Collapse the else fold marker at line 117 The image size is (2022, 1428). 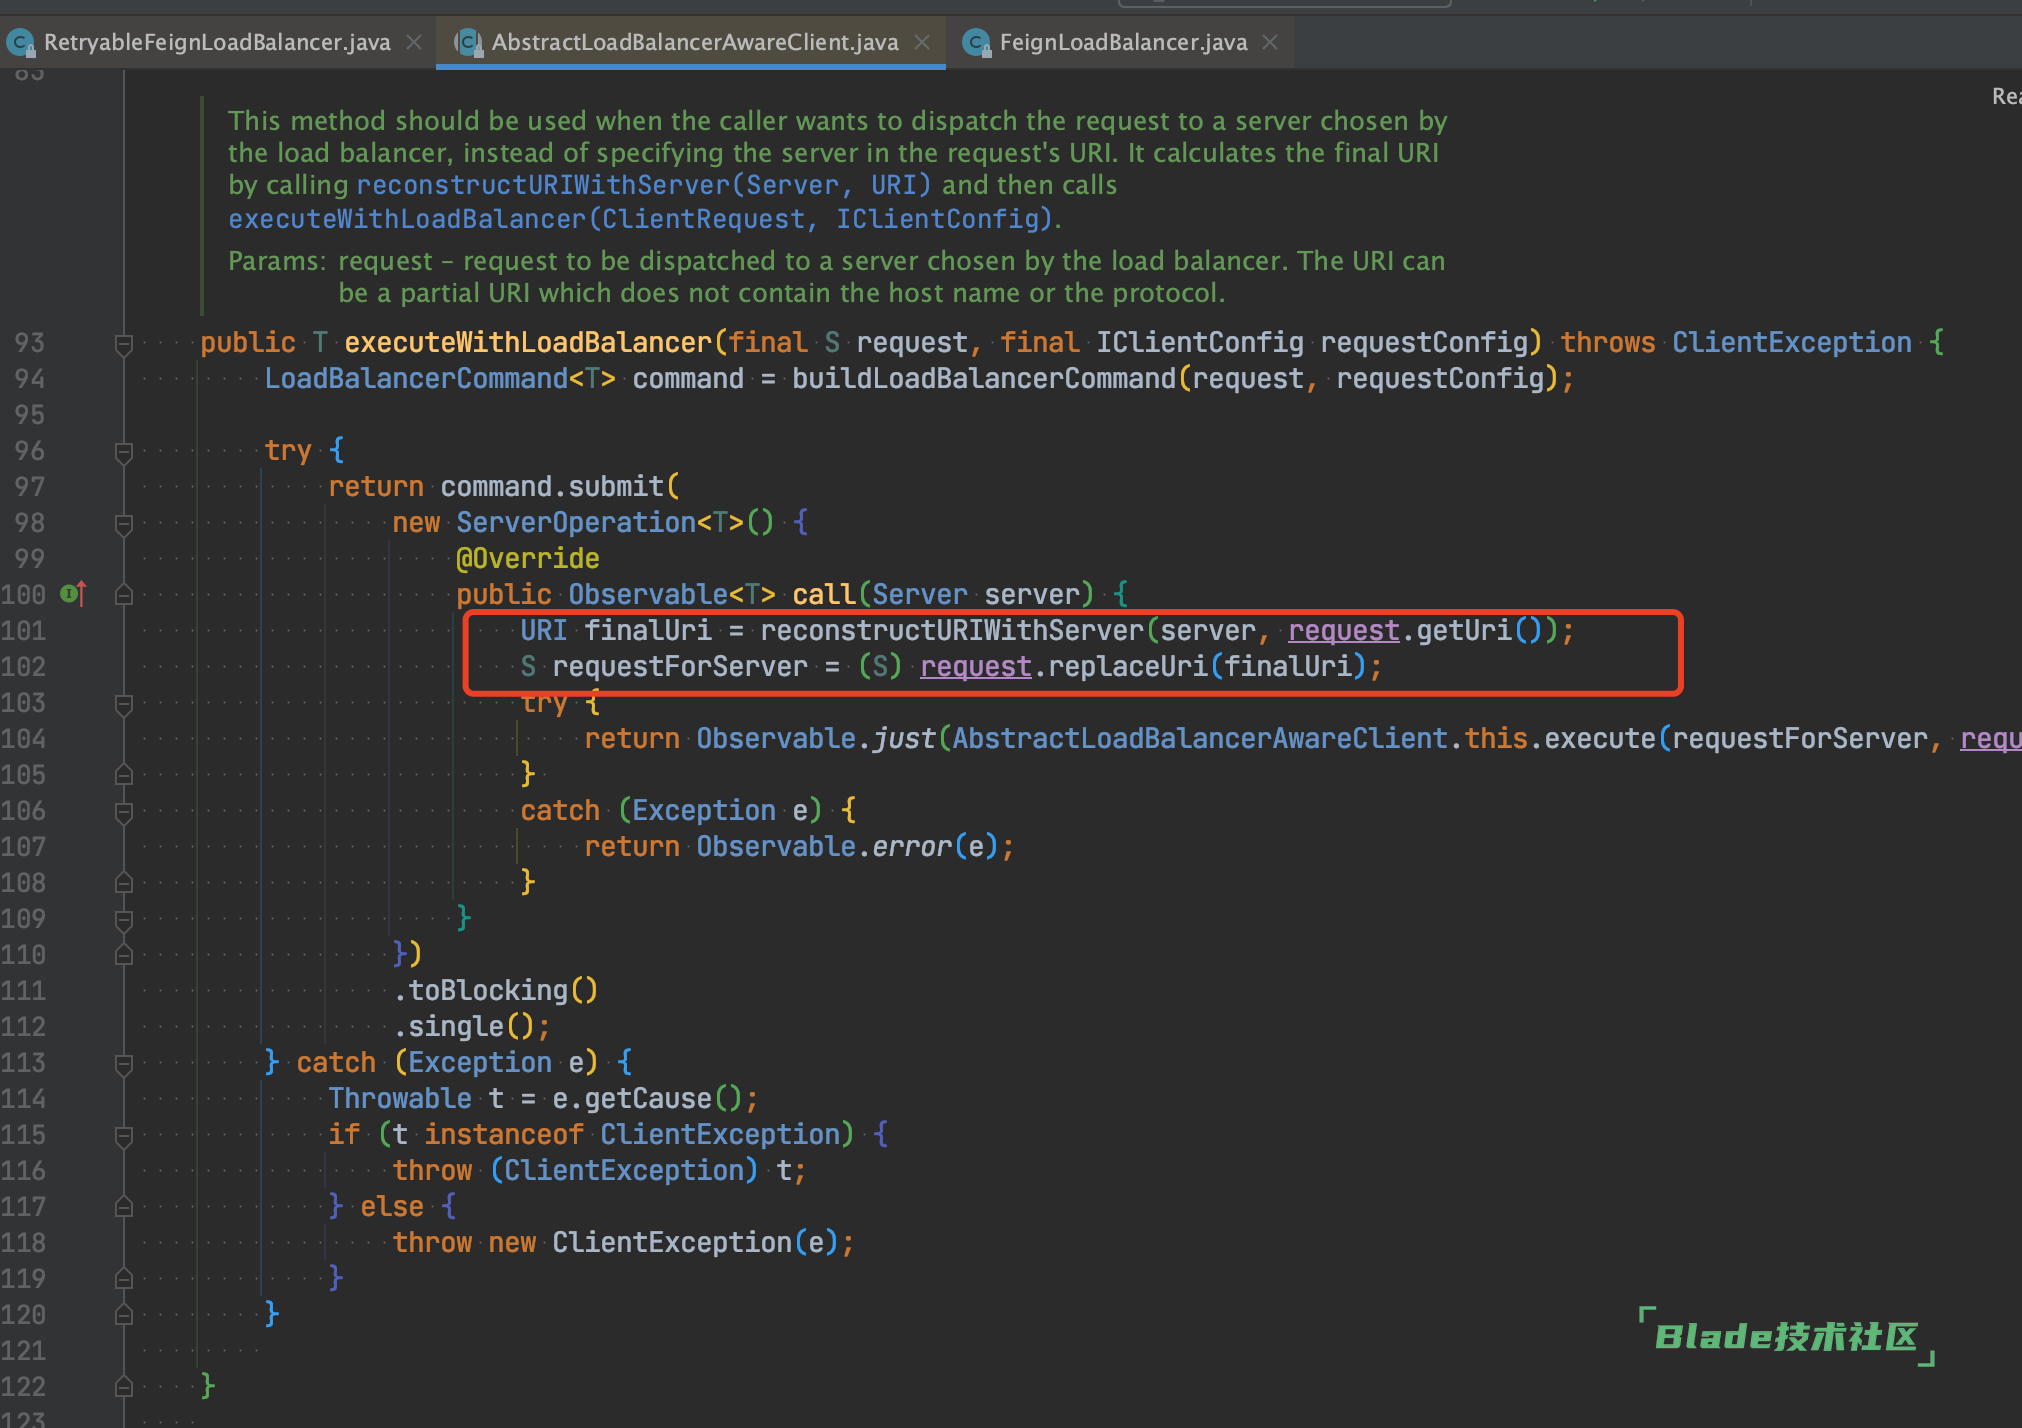124,1207
